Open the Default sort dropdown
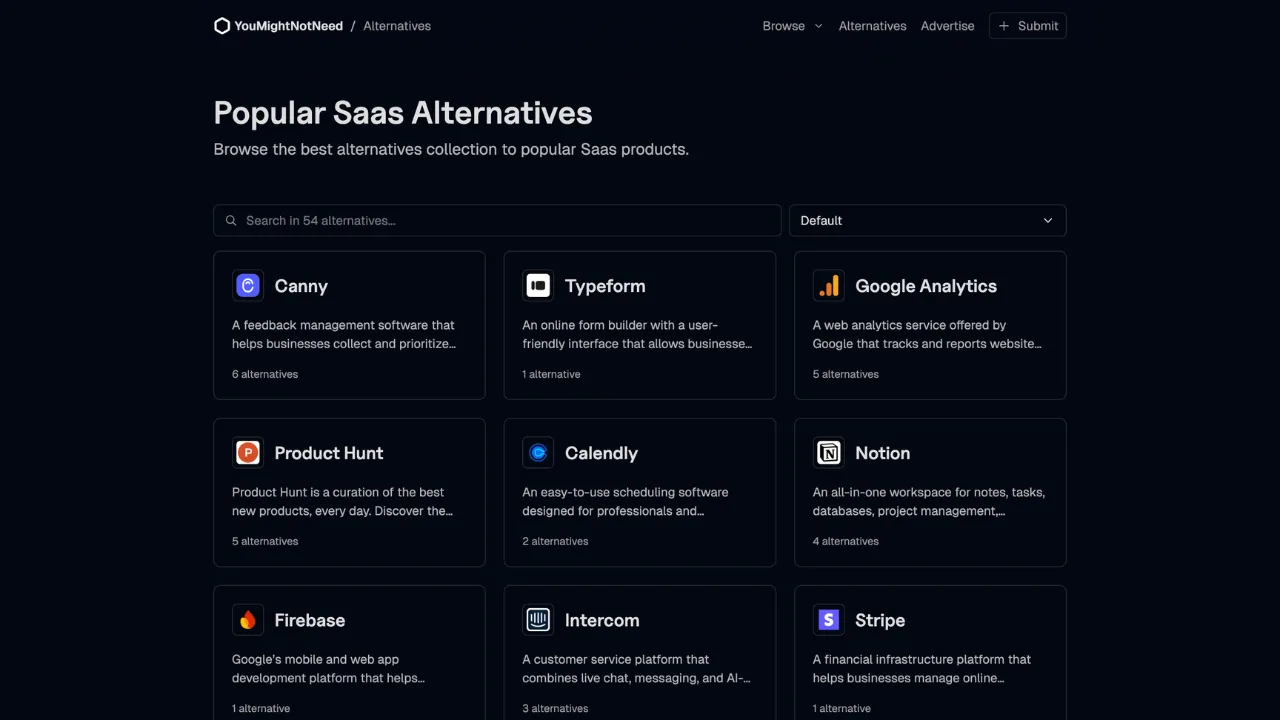 pos(928,220)
